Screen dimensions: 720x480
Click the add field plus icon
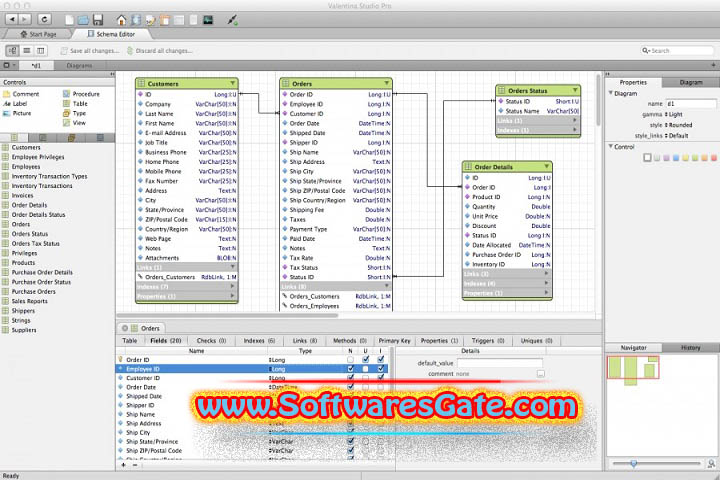(x=123, y=465)
